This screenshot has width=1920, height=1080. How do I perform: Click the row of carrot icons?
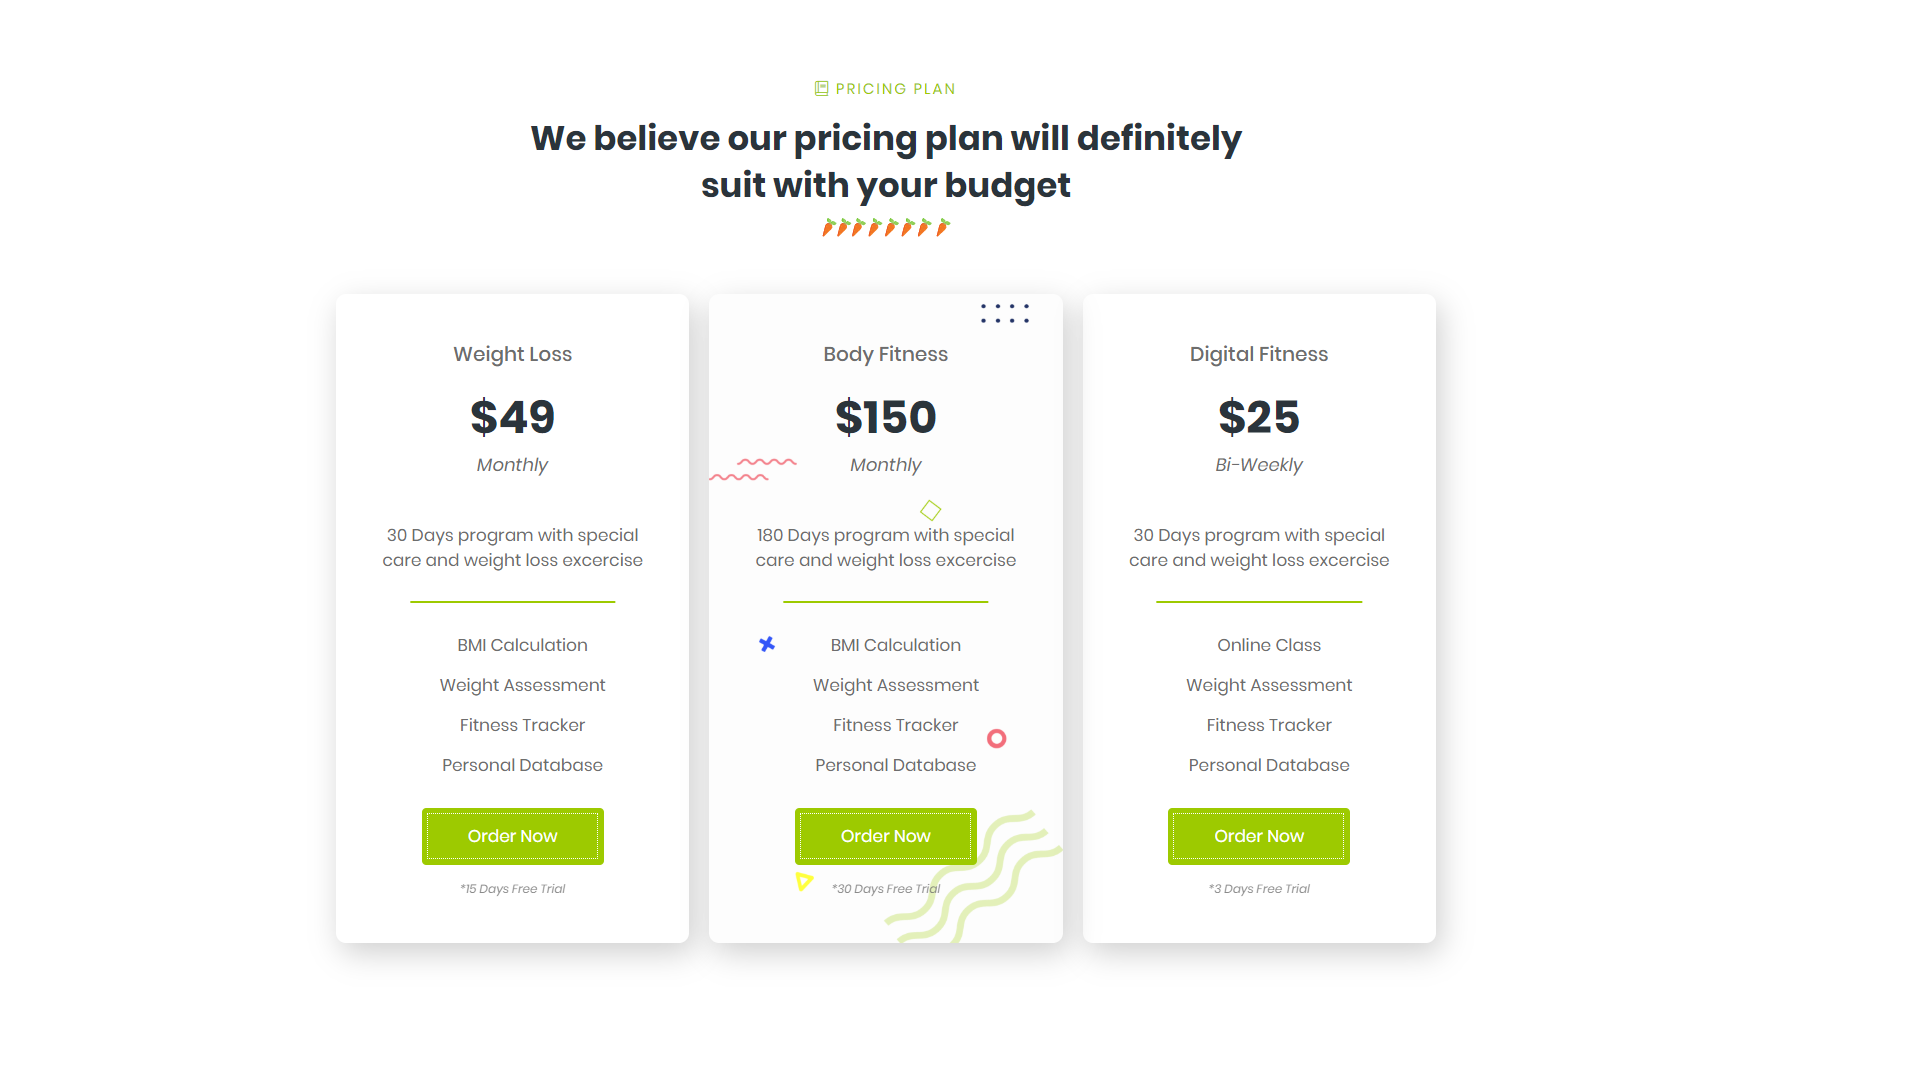point(886,228)
